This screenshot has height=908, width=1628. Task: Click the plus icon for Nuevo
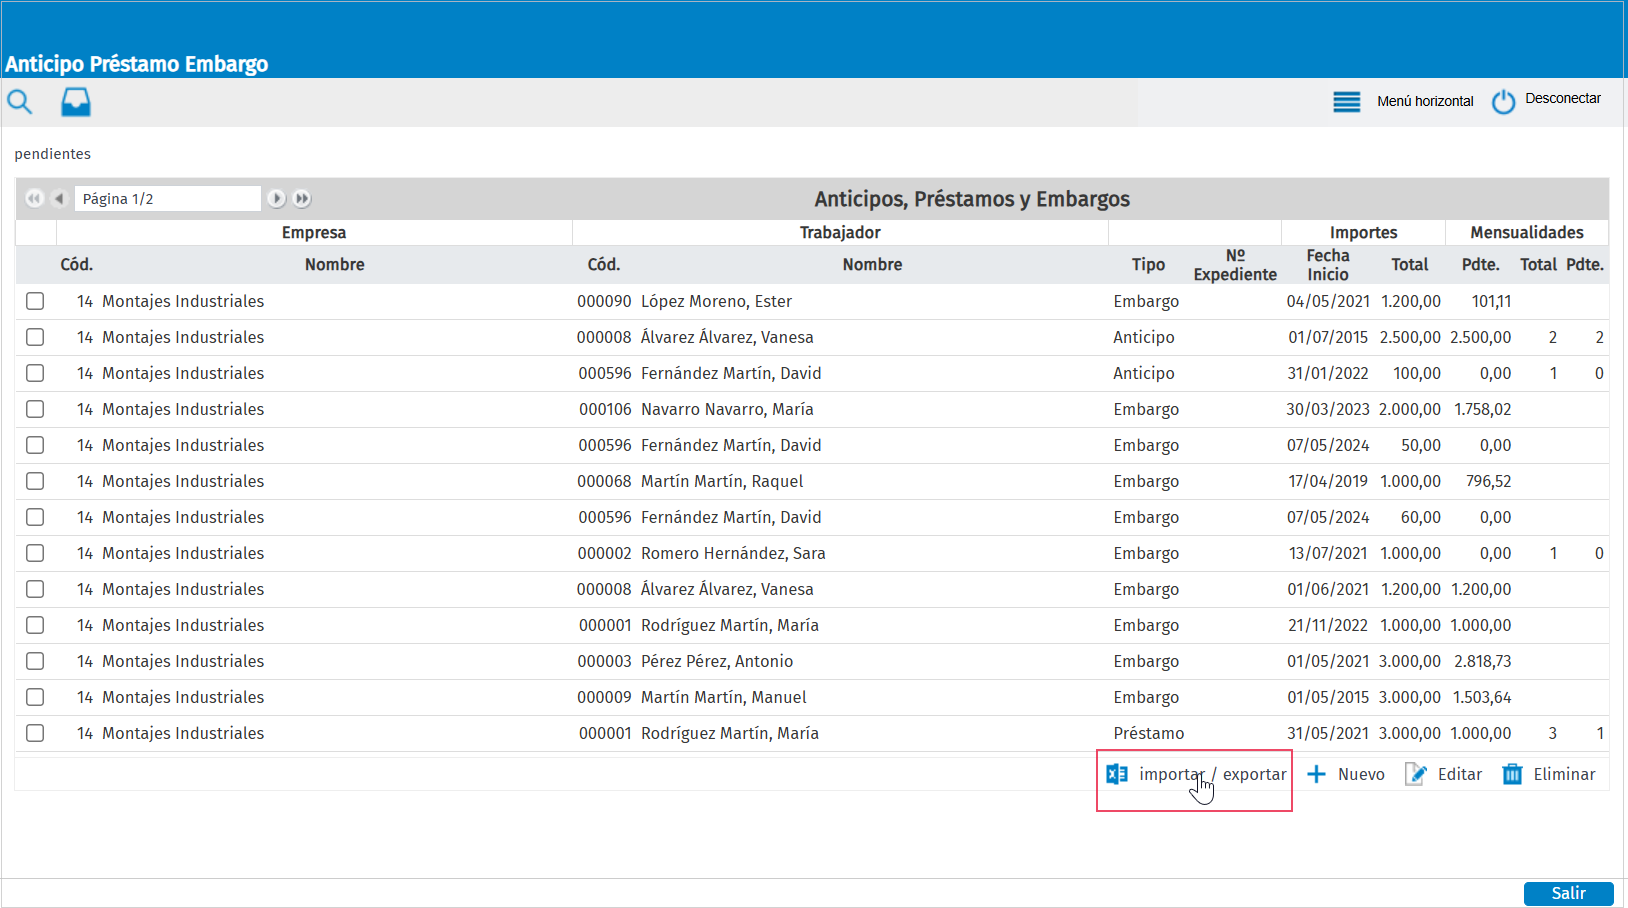1317,774
